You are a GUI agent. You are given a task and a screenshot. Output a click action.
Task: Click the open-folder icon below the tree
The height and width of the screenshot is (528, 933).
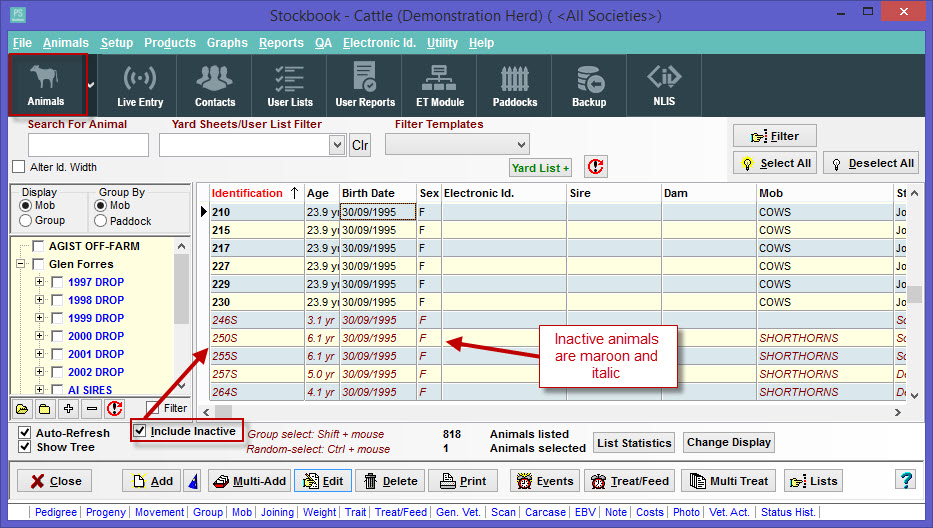pyautogui.click(x=22, y=409)
